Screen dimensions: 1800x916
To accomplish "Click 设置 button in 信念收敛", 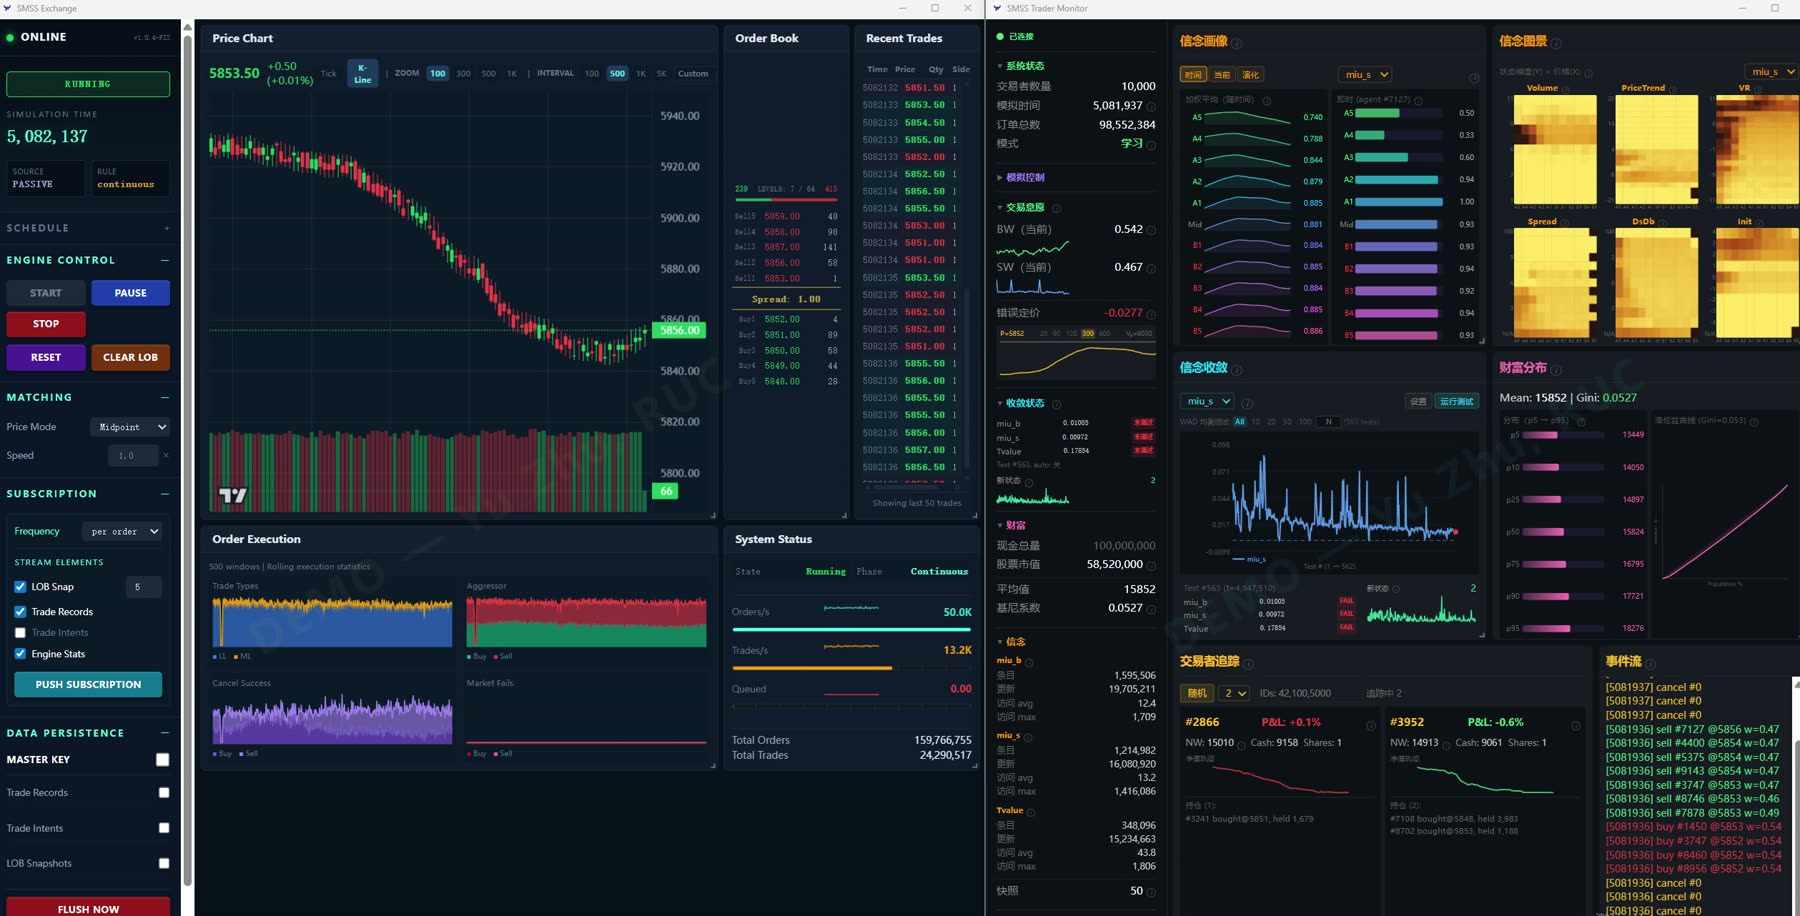I will pos(1418,401).
